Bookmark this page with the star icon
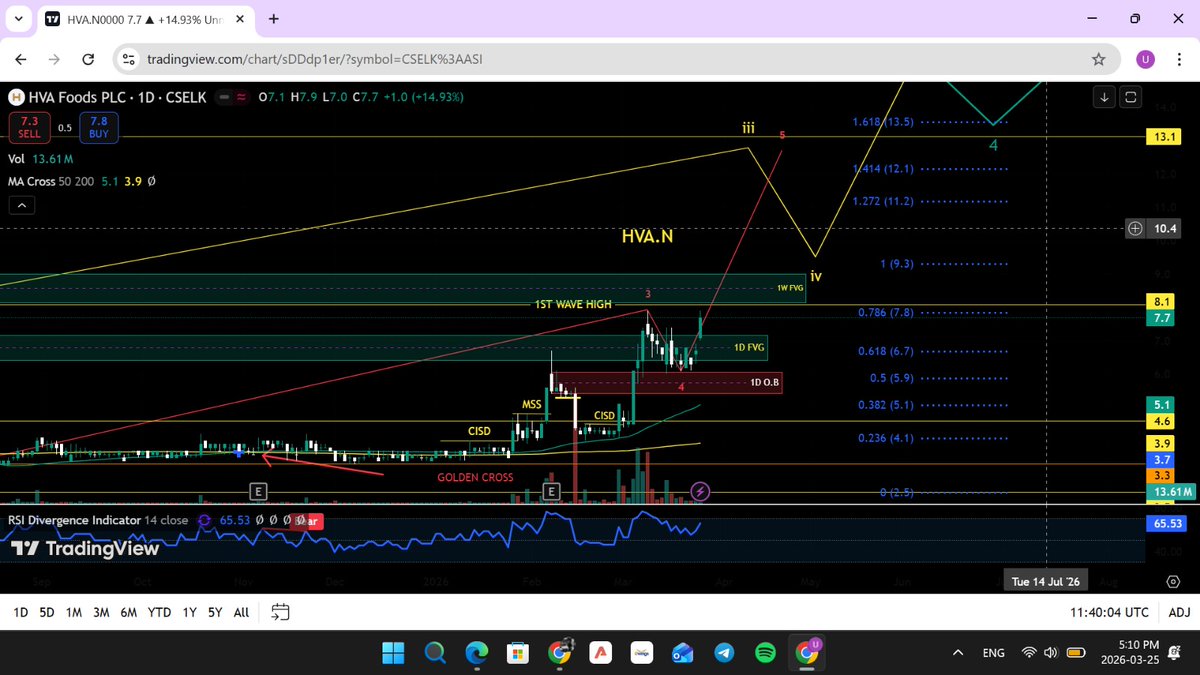Viewport: 1200px width, 675px height. (1099, 60)
